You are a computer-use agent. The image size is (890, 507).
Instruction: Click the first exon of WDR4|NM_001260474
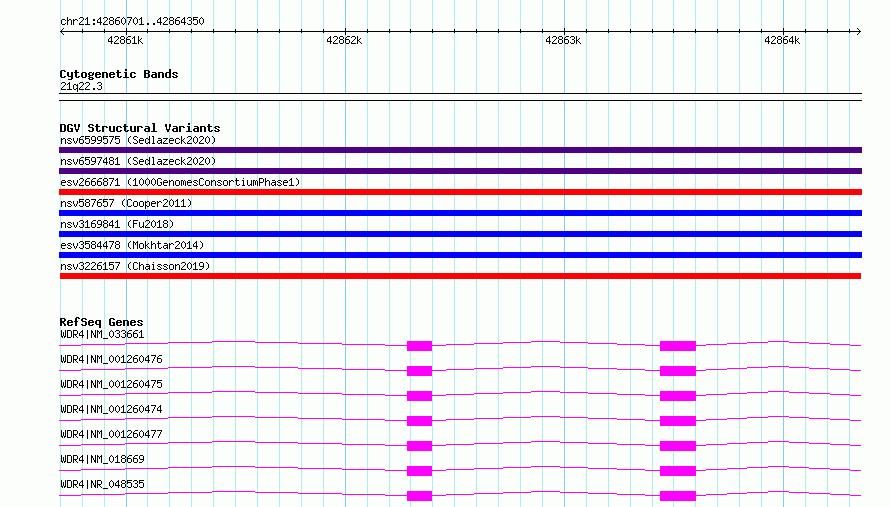point(419,421)
